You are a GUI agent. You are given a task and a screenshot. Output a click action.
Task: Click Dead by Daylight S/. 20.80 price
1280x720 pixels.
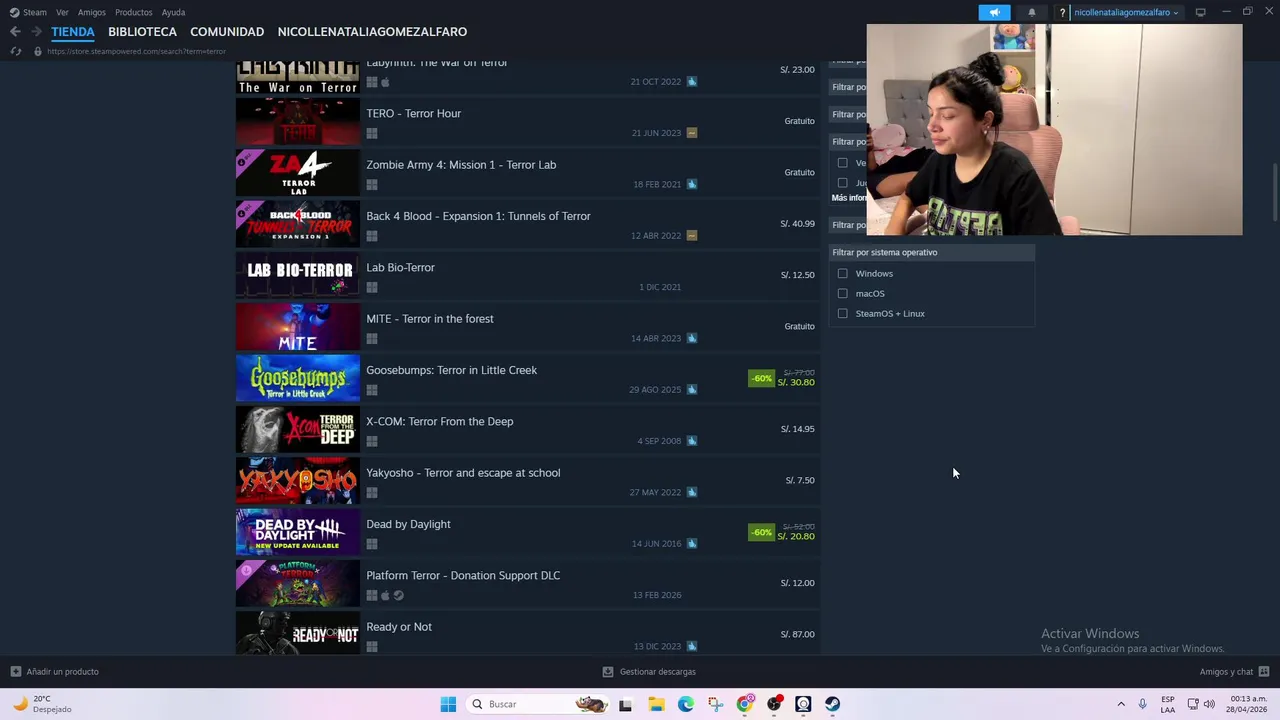click(796, 536)
